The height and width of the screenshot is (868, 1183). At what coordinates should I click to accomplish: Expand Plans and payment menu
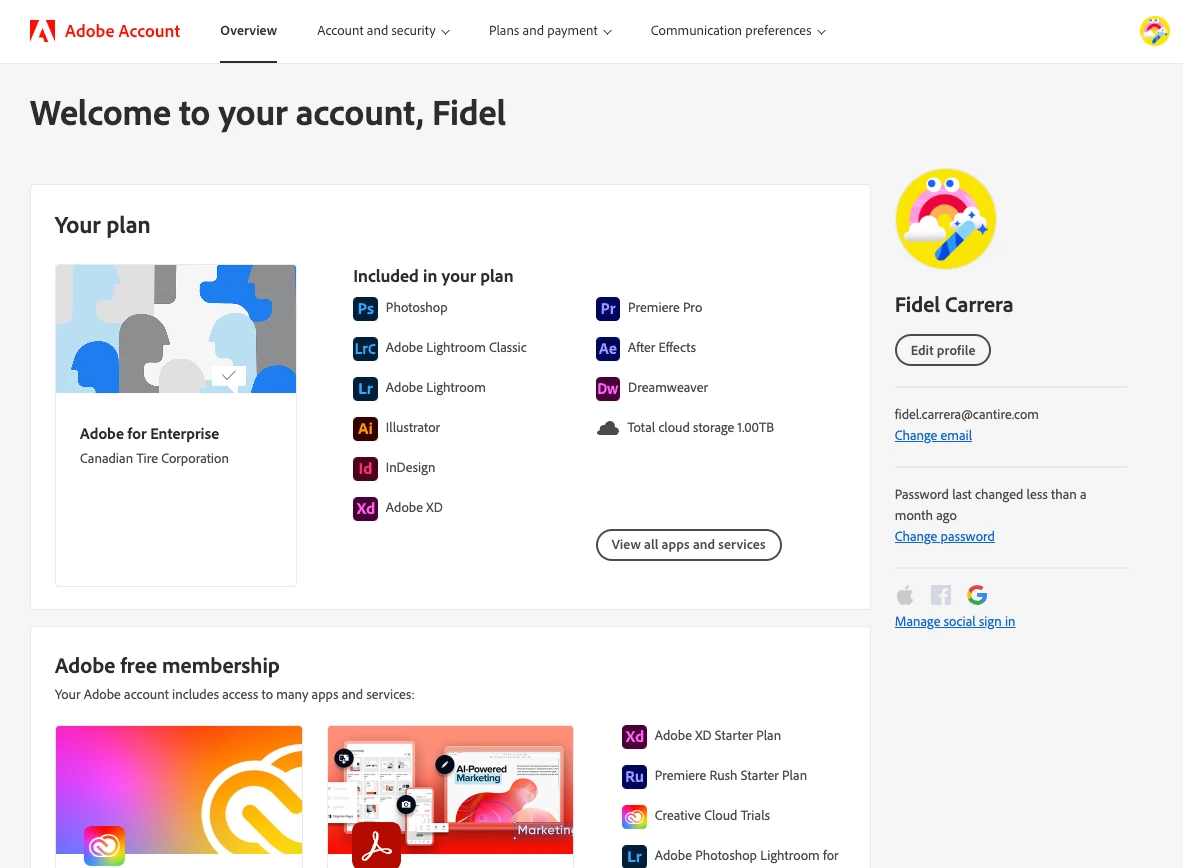(550, 31)
